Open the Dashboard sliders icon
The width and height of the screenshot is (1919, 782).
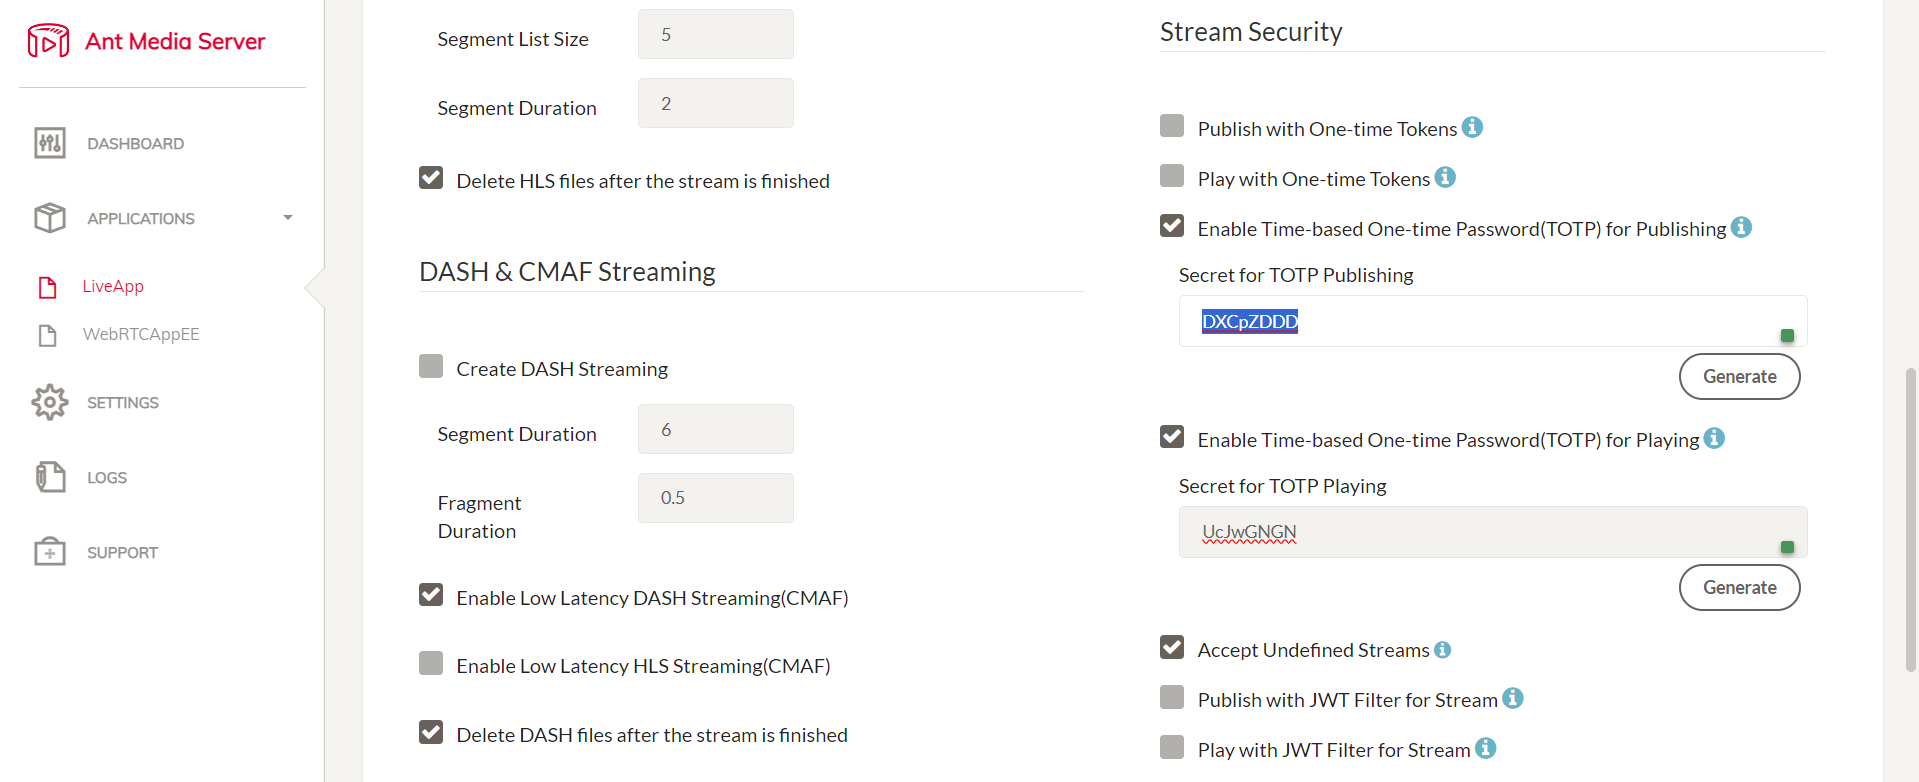coord(50,143)
